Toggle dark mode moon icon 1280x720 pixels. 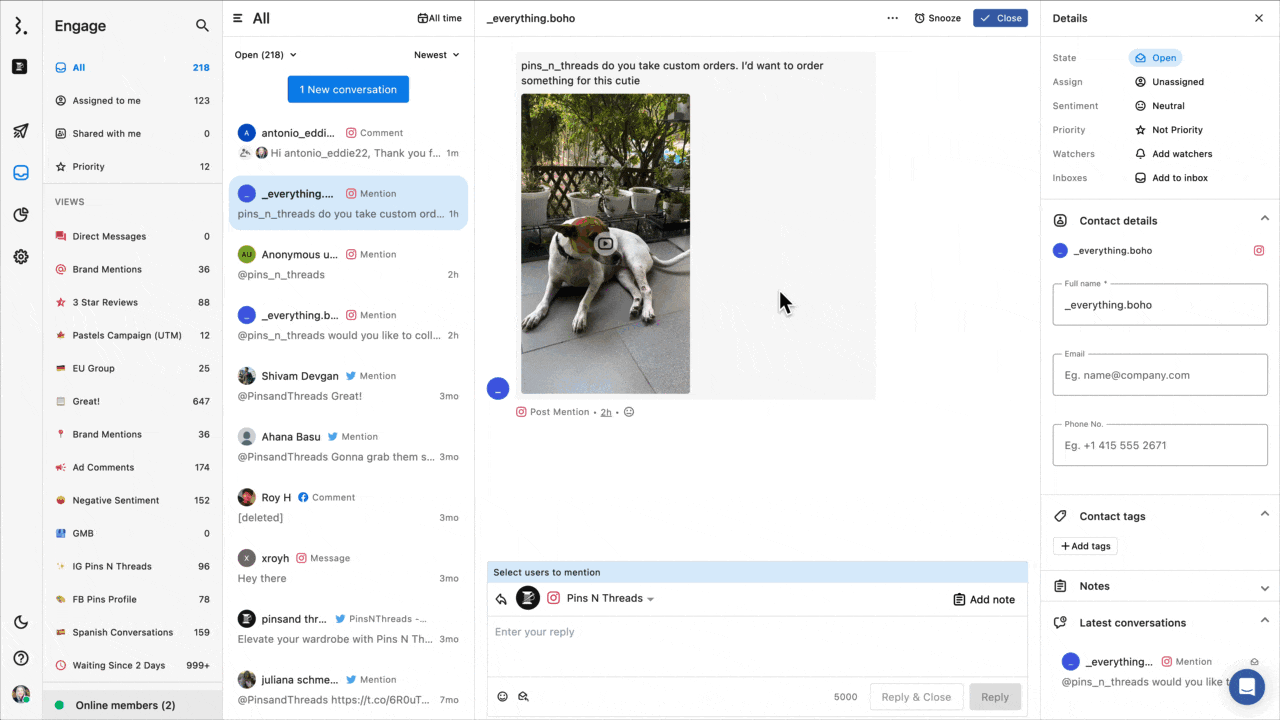[x=21, y=623]
